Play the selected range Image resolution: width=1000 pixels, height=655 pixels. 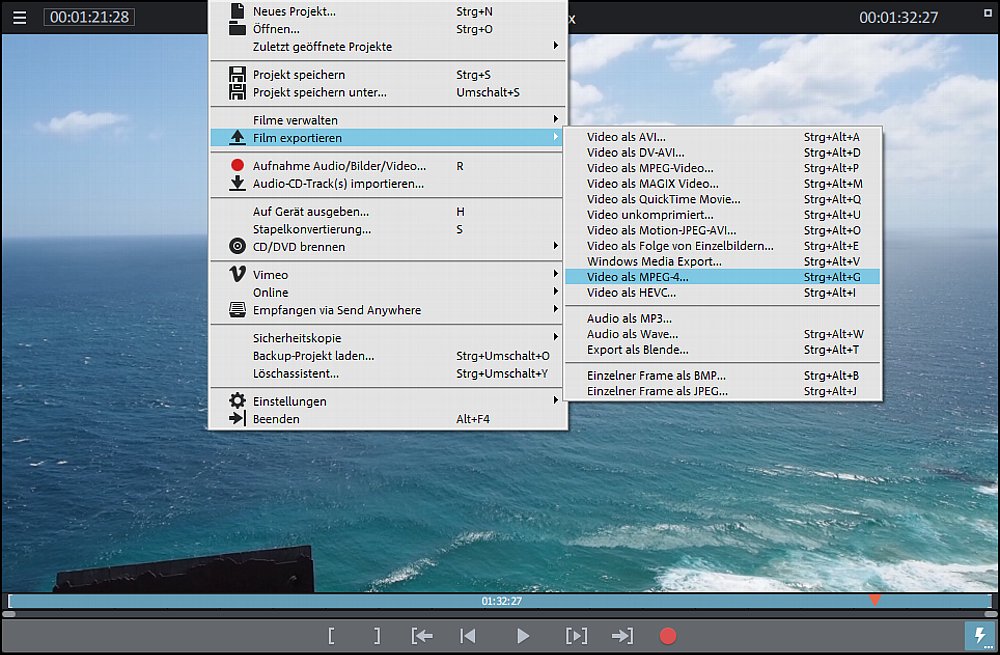click(x=576, y=636)
